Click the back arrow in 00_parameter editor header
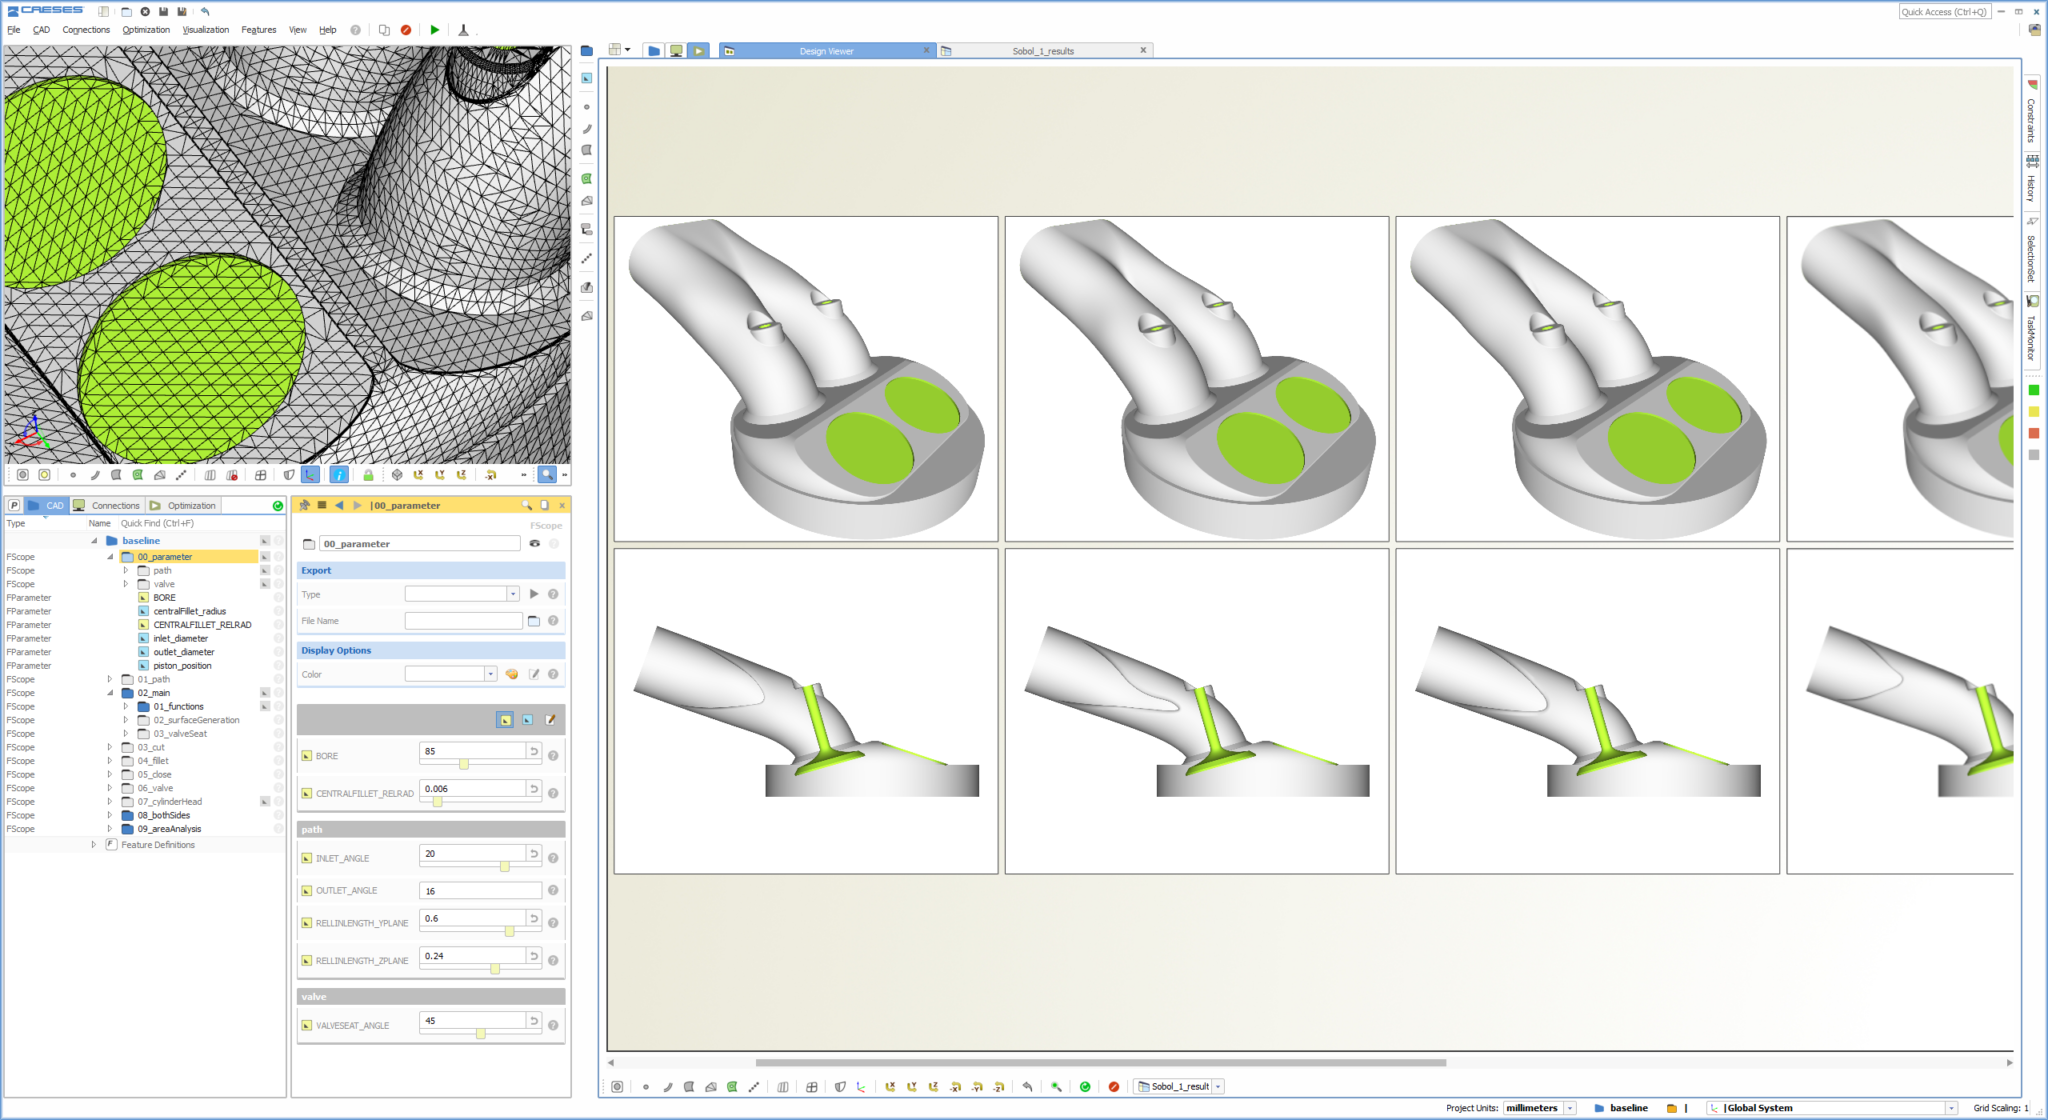 [x=339, y=505]
